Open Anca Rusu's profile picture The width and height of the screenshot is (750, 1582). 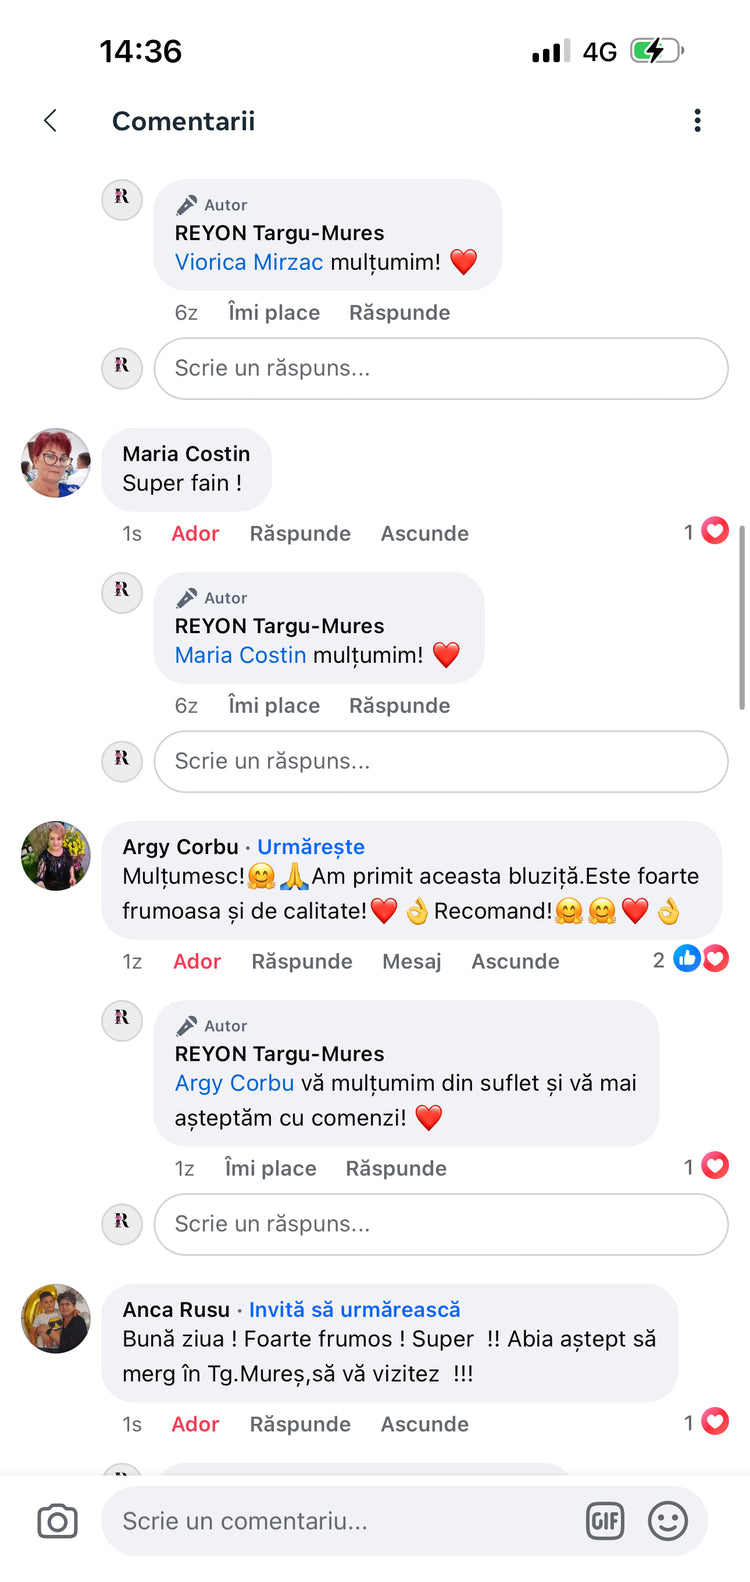tap(56, 1318)
